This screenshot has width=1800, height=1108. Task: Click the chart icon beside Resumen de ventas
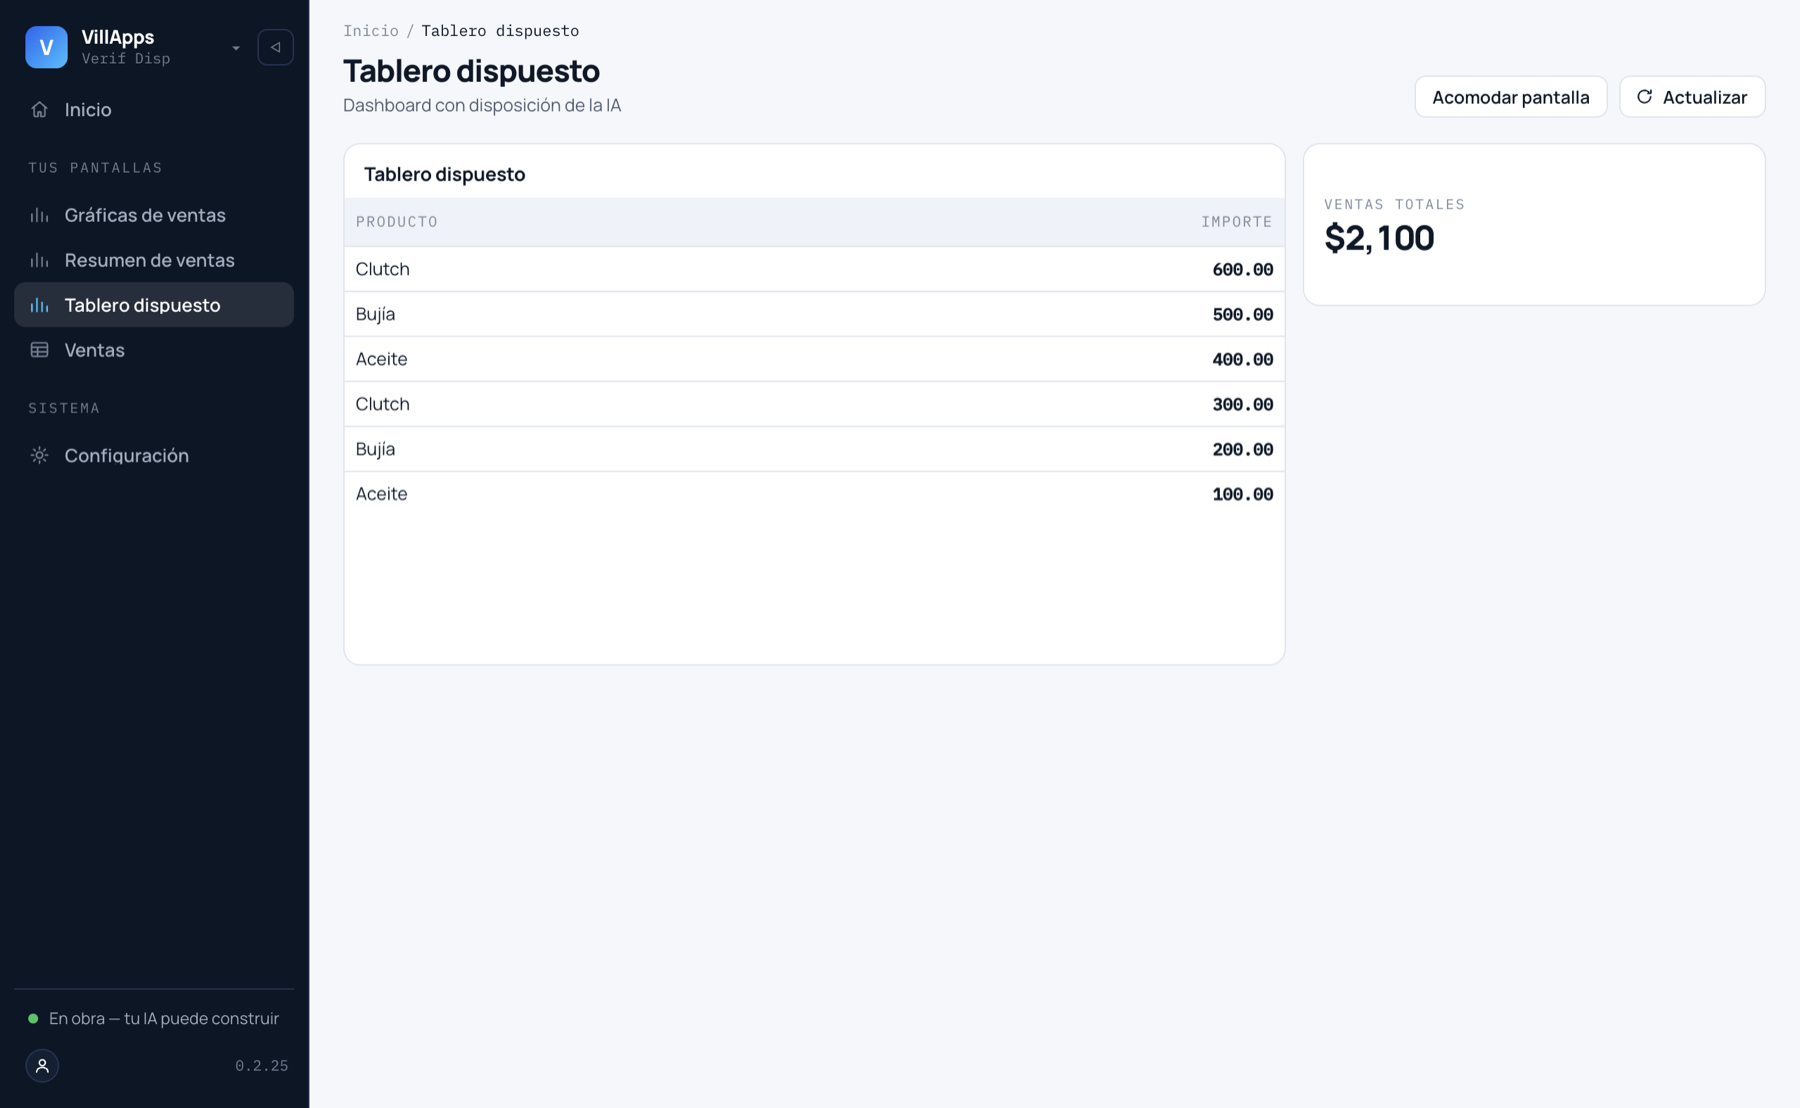coord(39,260)
